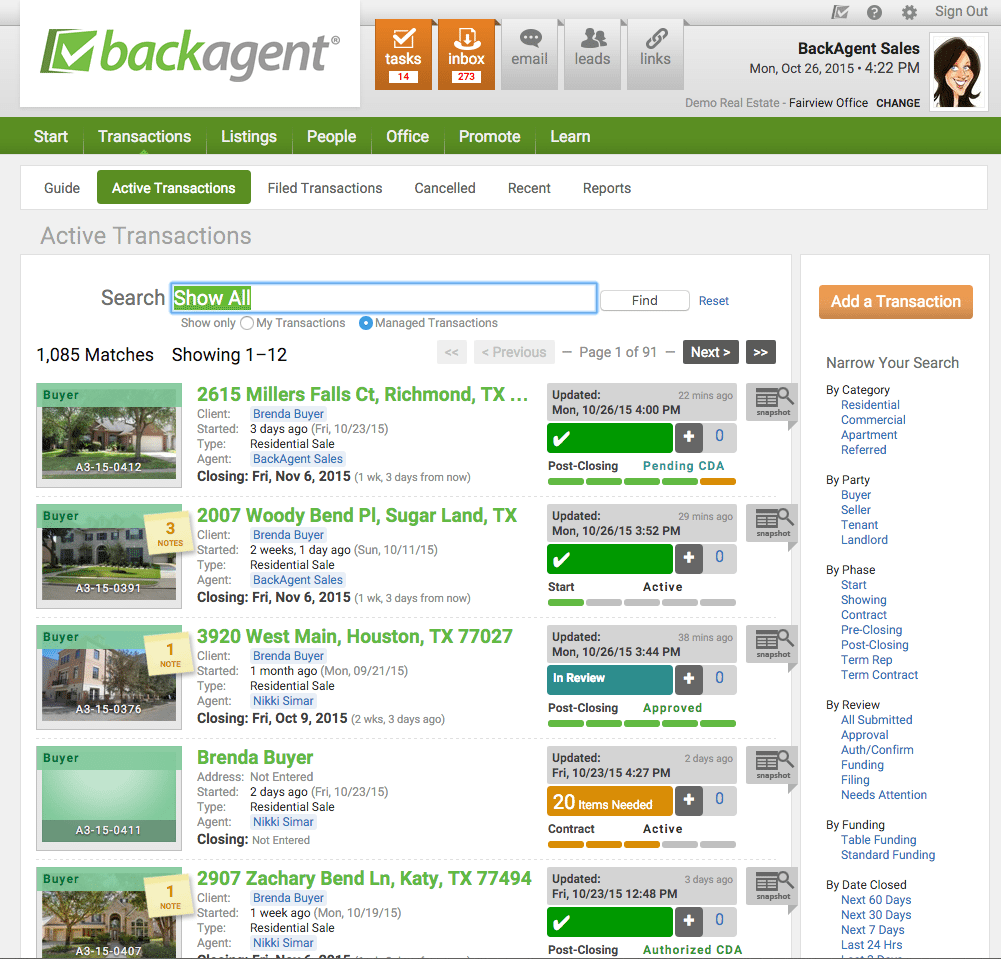Open the leads icon
The width and height of the screenshot is (1001, 959).
coord(592,48)
